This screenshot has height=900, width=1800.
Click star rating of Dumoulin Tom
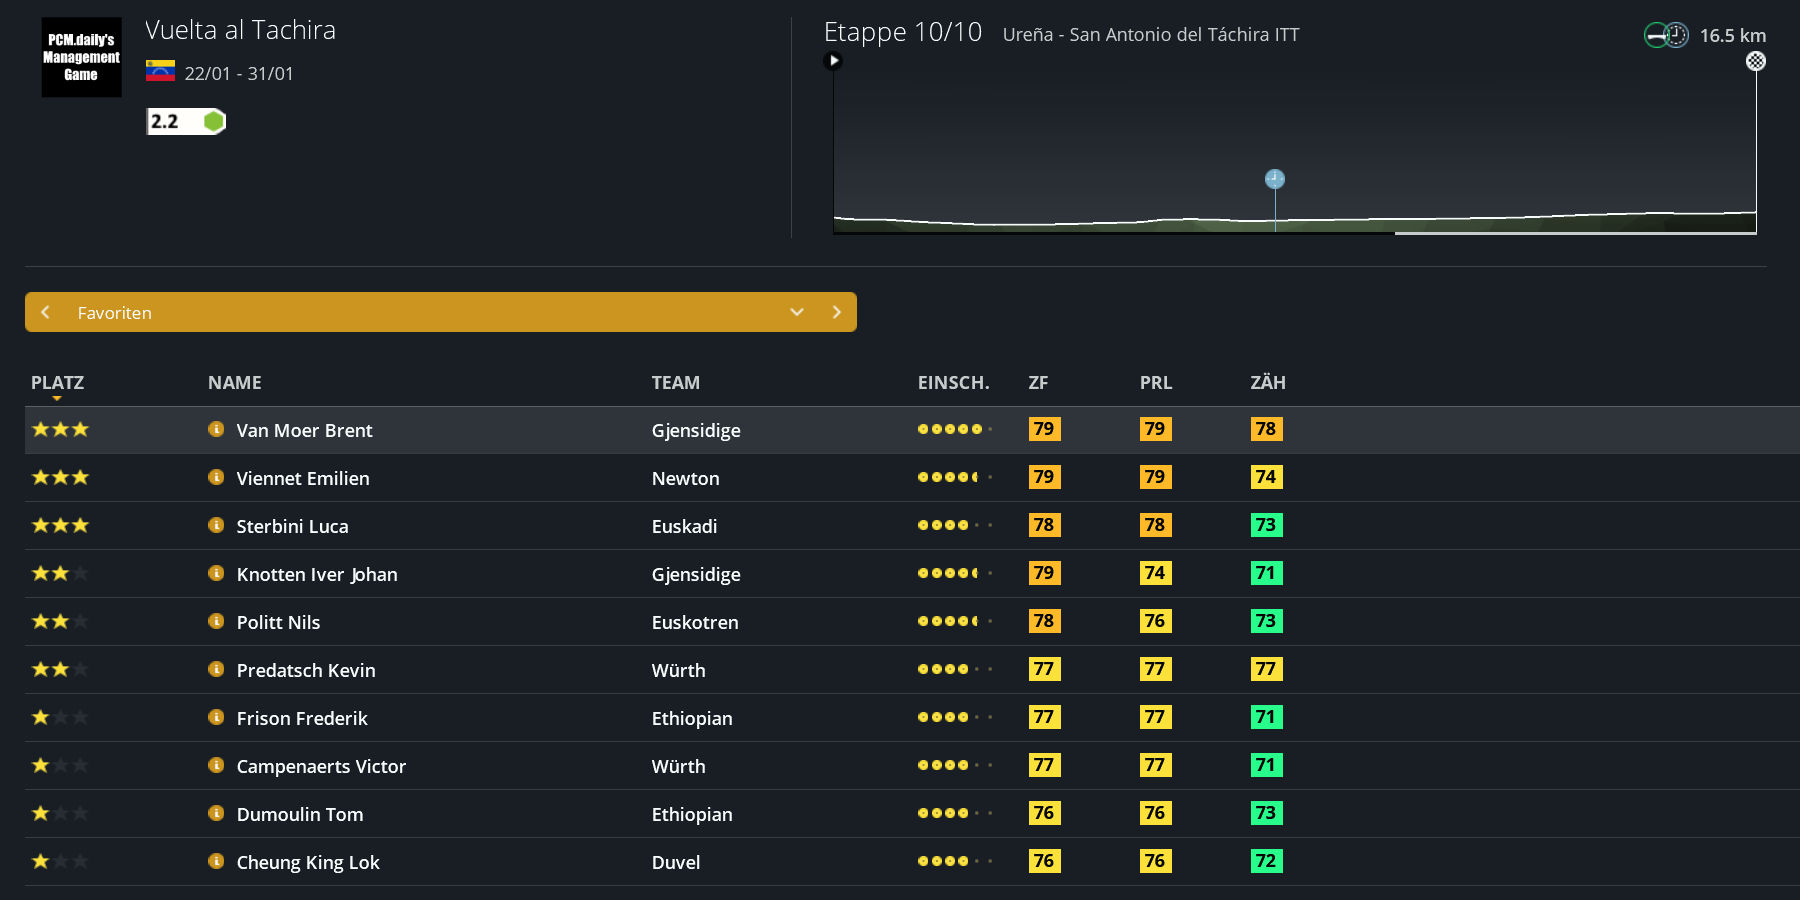point(60,813)
